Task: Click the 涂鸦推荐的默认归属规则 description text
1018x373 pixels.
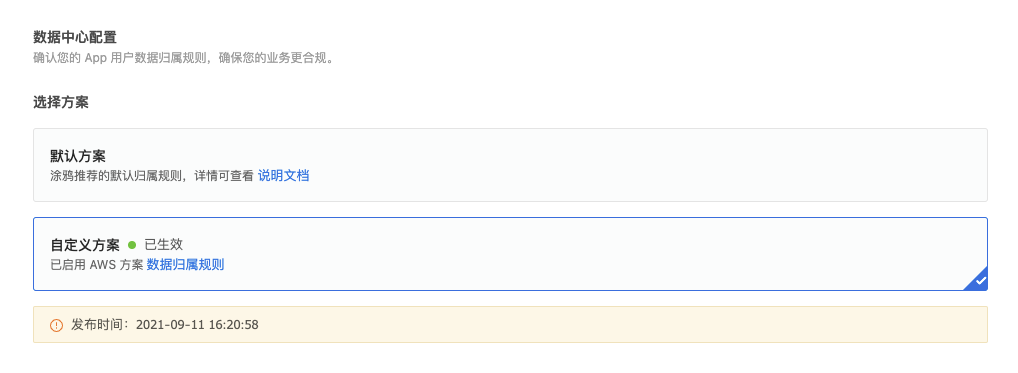Action: (117, 176)
